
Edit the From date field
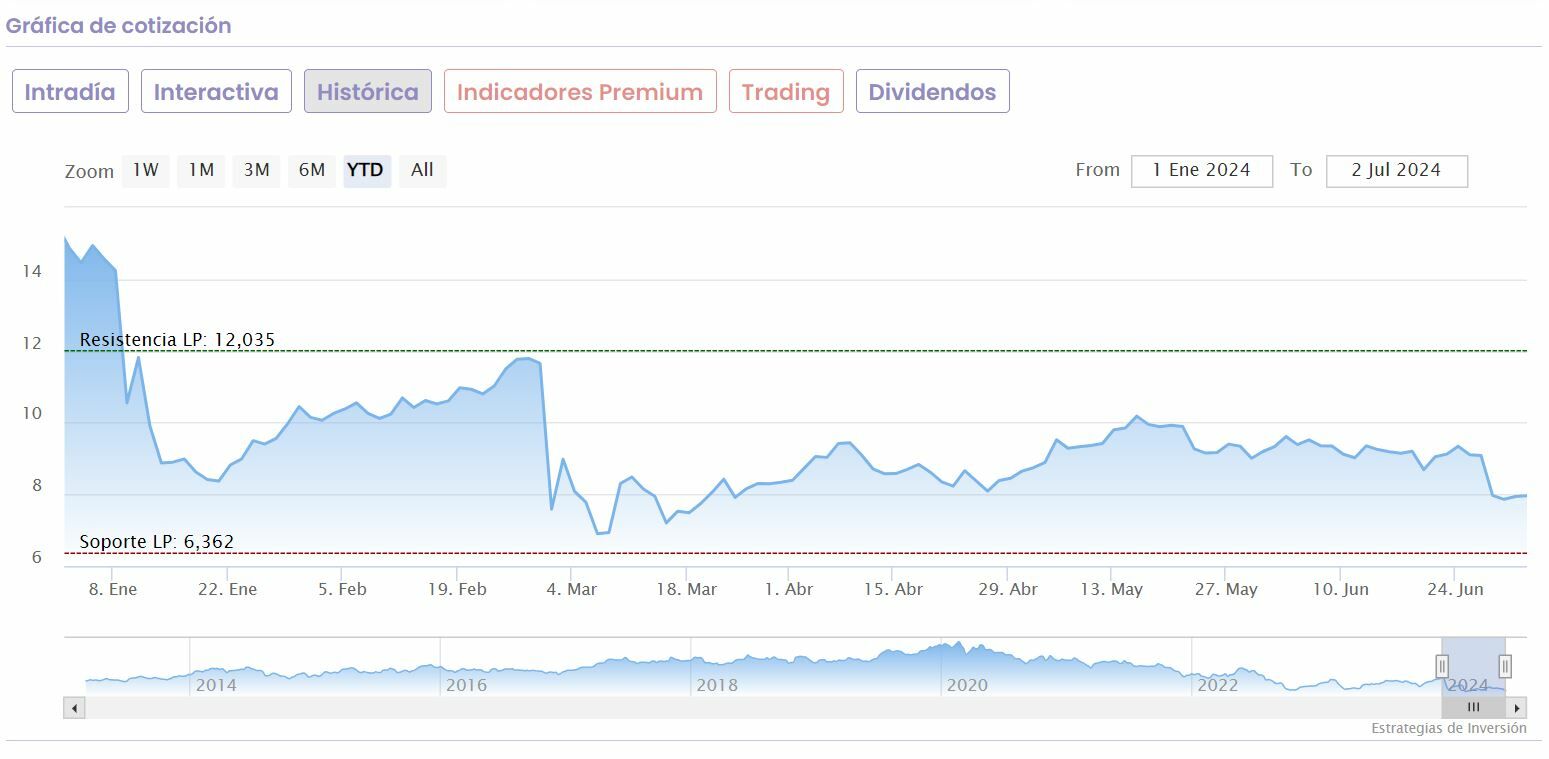[1202, 171]
